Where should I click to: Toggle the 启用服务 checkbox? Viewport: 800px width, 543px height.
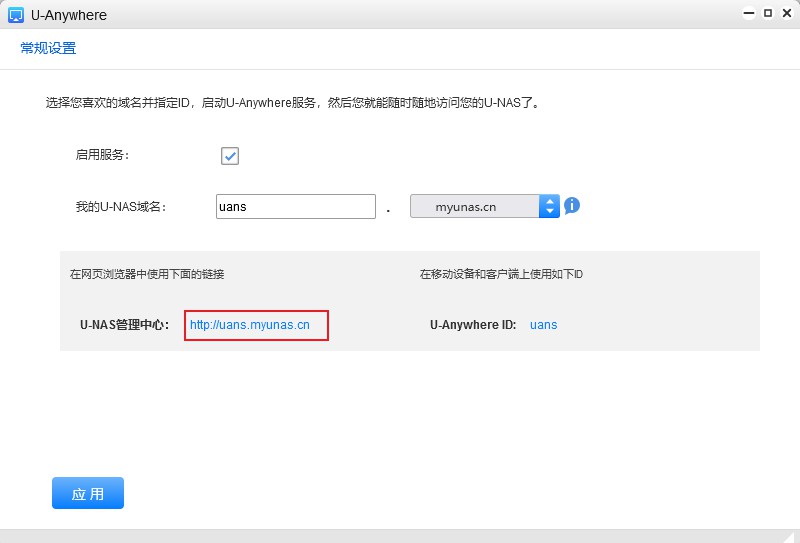pos(230,156)
